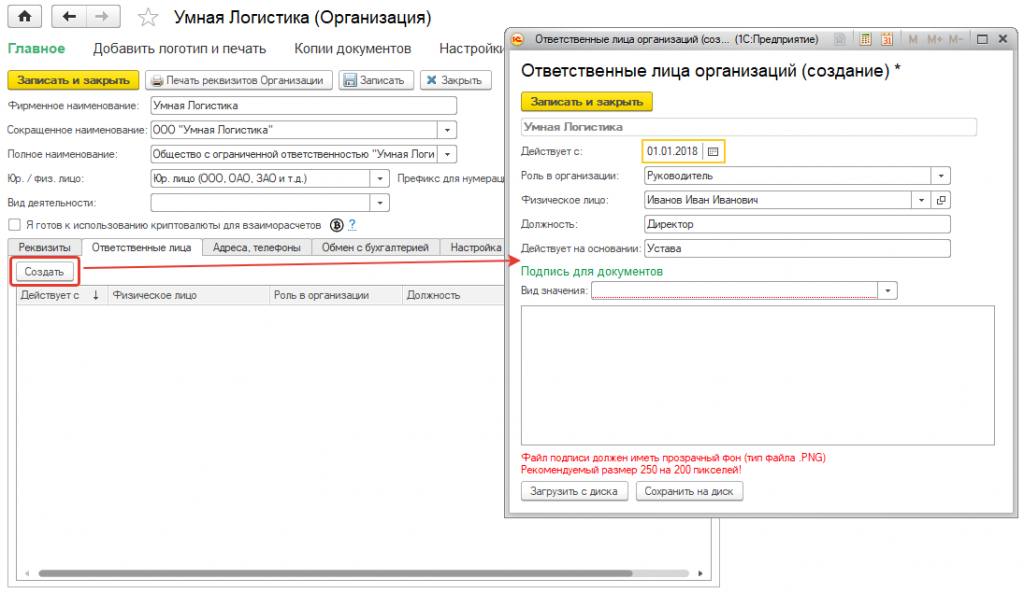Switch to Обмен с бухгалтерией tab
Viewport: 1024px width, 593px height.
[x=376, y=248]
